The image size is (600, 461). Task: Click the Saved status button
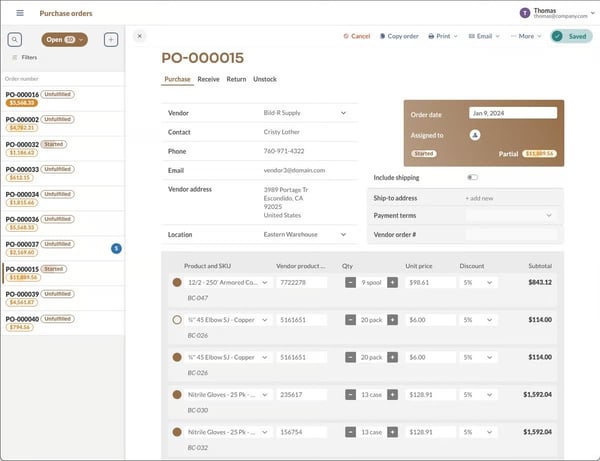click(x=571, y=36)
